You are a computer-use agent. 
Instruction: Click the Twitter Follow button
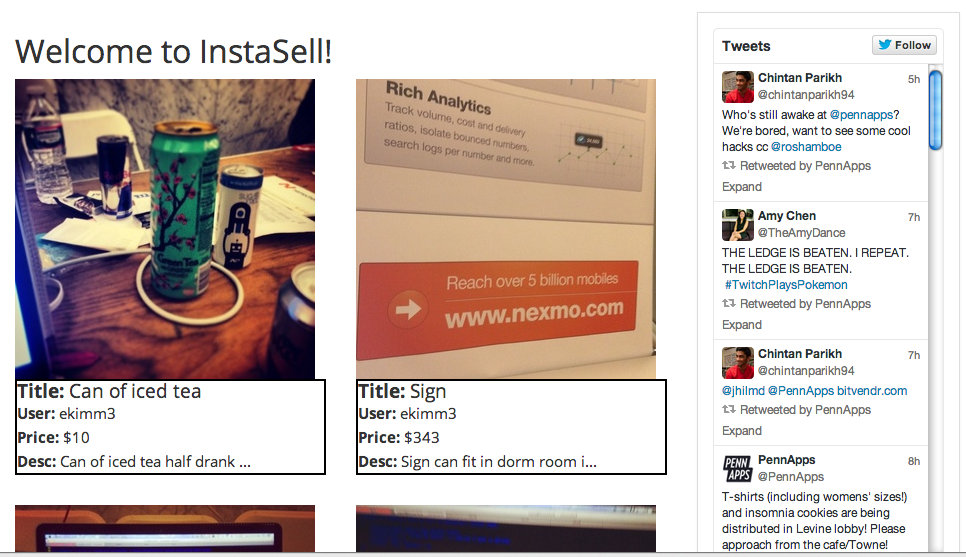(904, 45)
